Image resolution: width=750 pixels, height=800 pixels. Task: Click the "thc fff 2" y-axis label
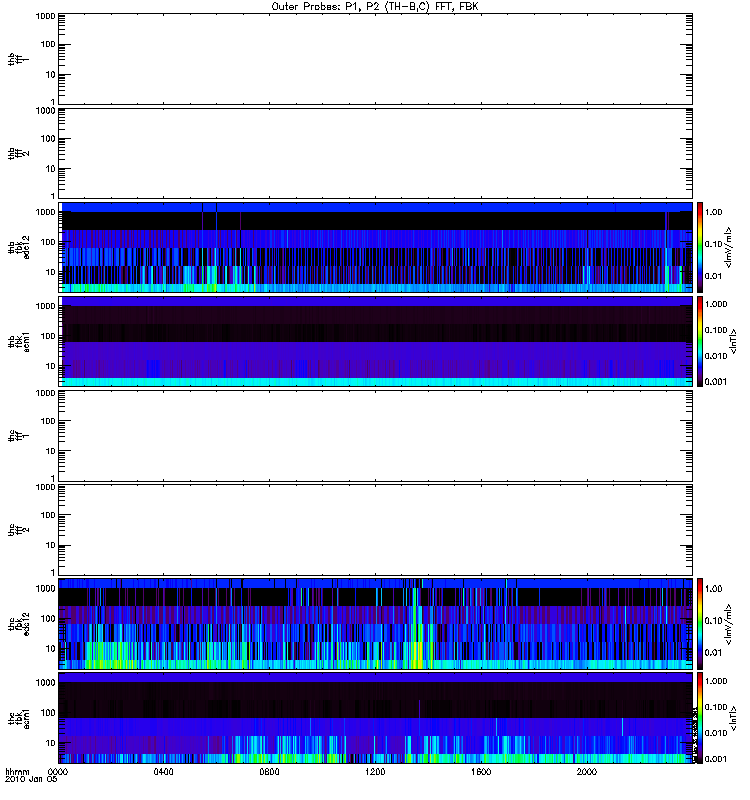19,530
